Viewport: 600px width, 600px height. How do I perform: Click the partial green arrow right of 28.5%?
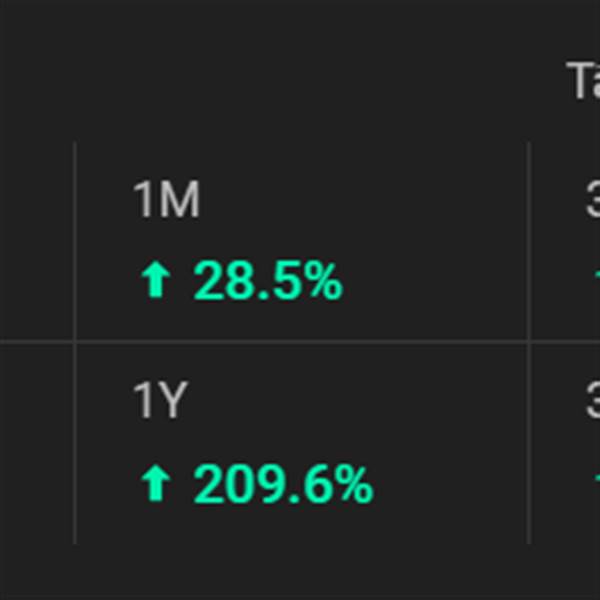596,279
